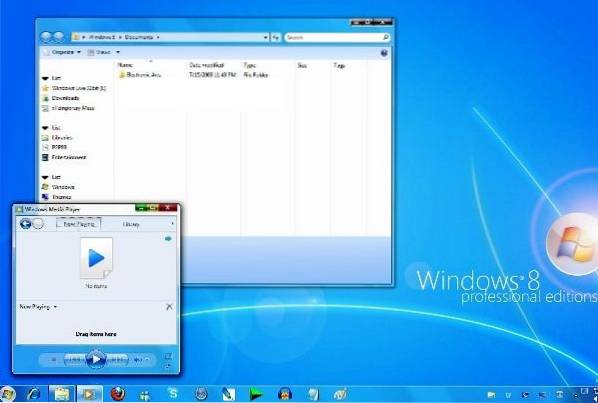Viewport: 598px width, 403px height.
Task: Sort by the Date modified column header
Action: pyautogui.click(x=206, y=66)
